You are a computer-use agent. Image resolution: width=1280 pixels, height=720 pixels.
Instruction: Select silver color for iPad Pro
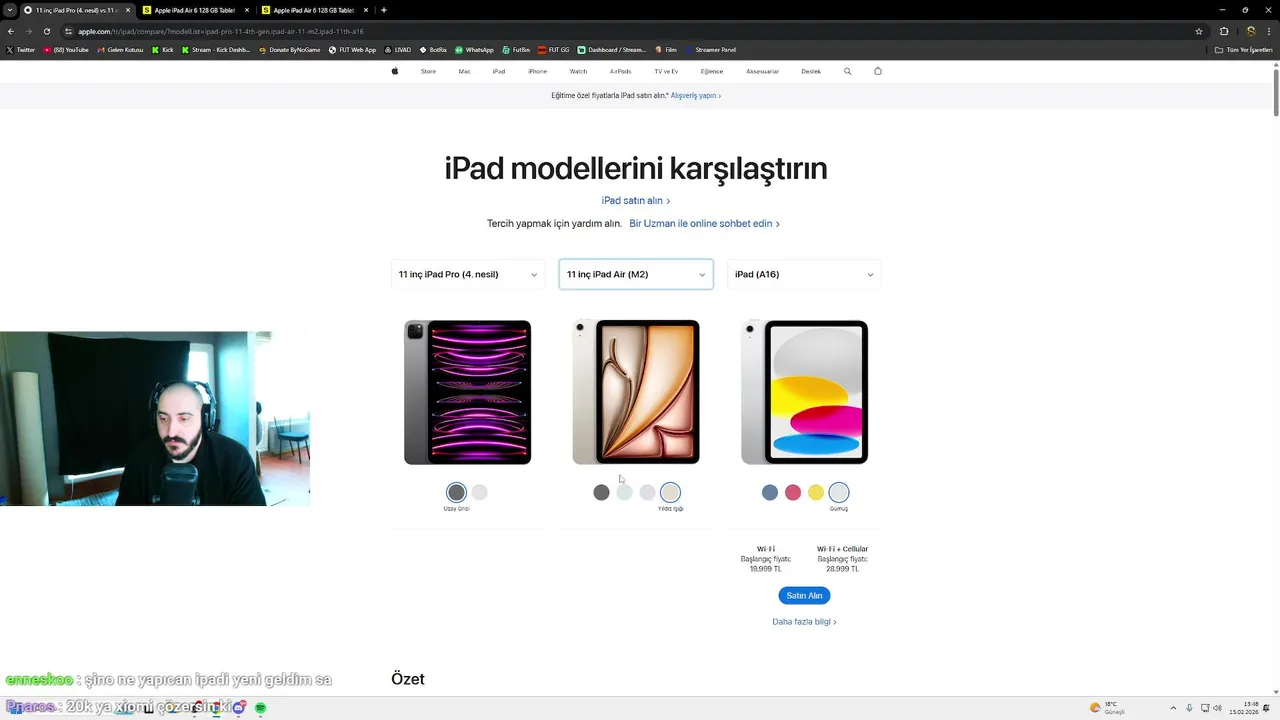(x=479, y=492)
